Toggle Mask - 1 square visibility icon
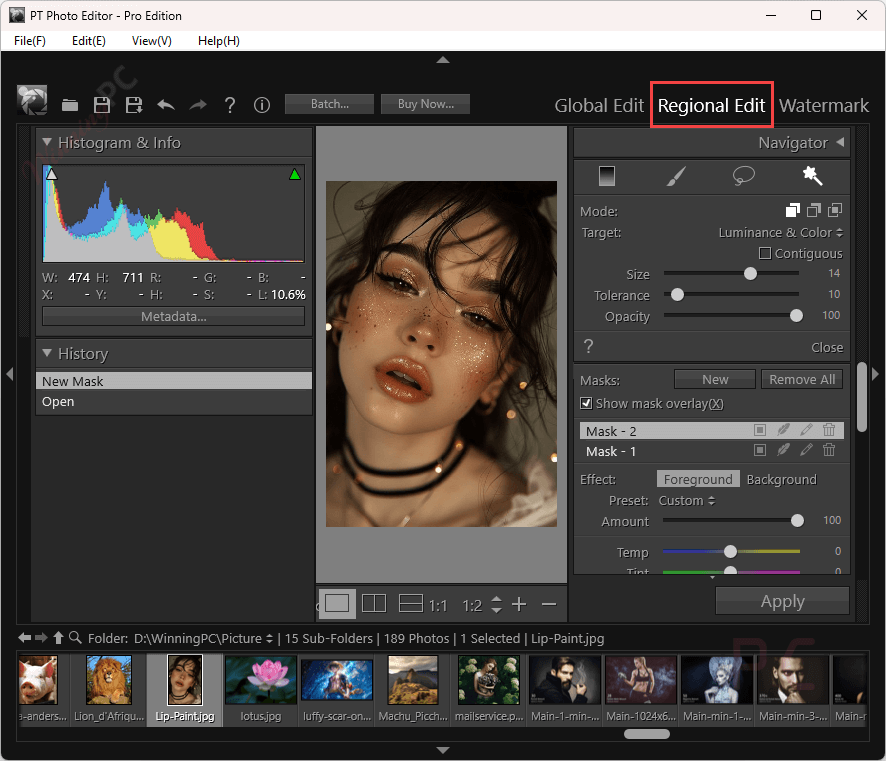886x761 pixels. tap(760, 450)
